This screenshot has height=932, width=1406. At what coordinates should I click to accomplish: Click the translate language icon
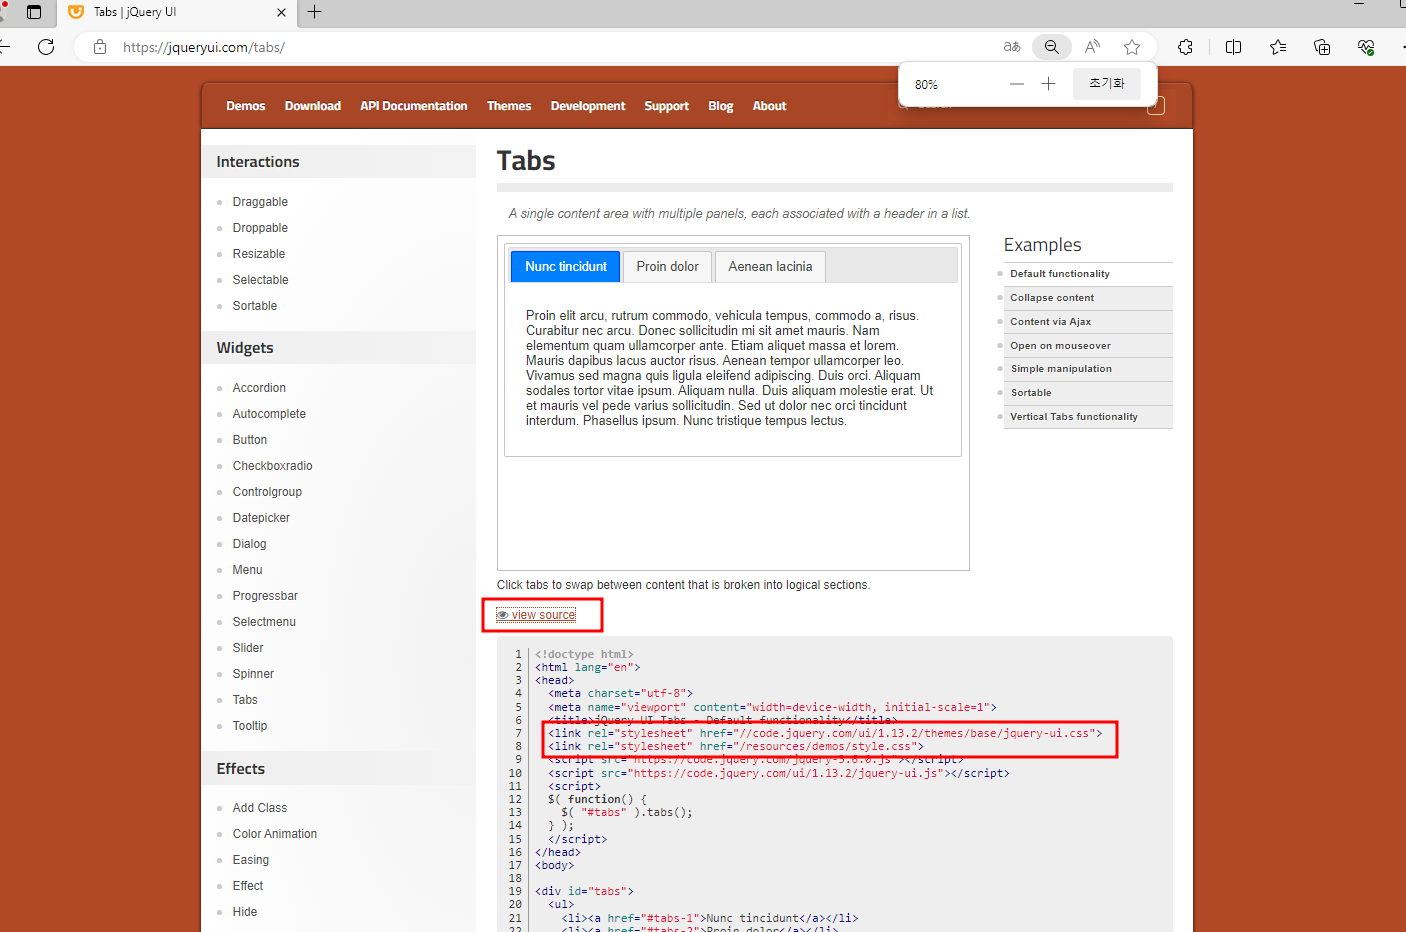pyautogui.click(x=1012, y=47)
